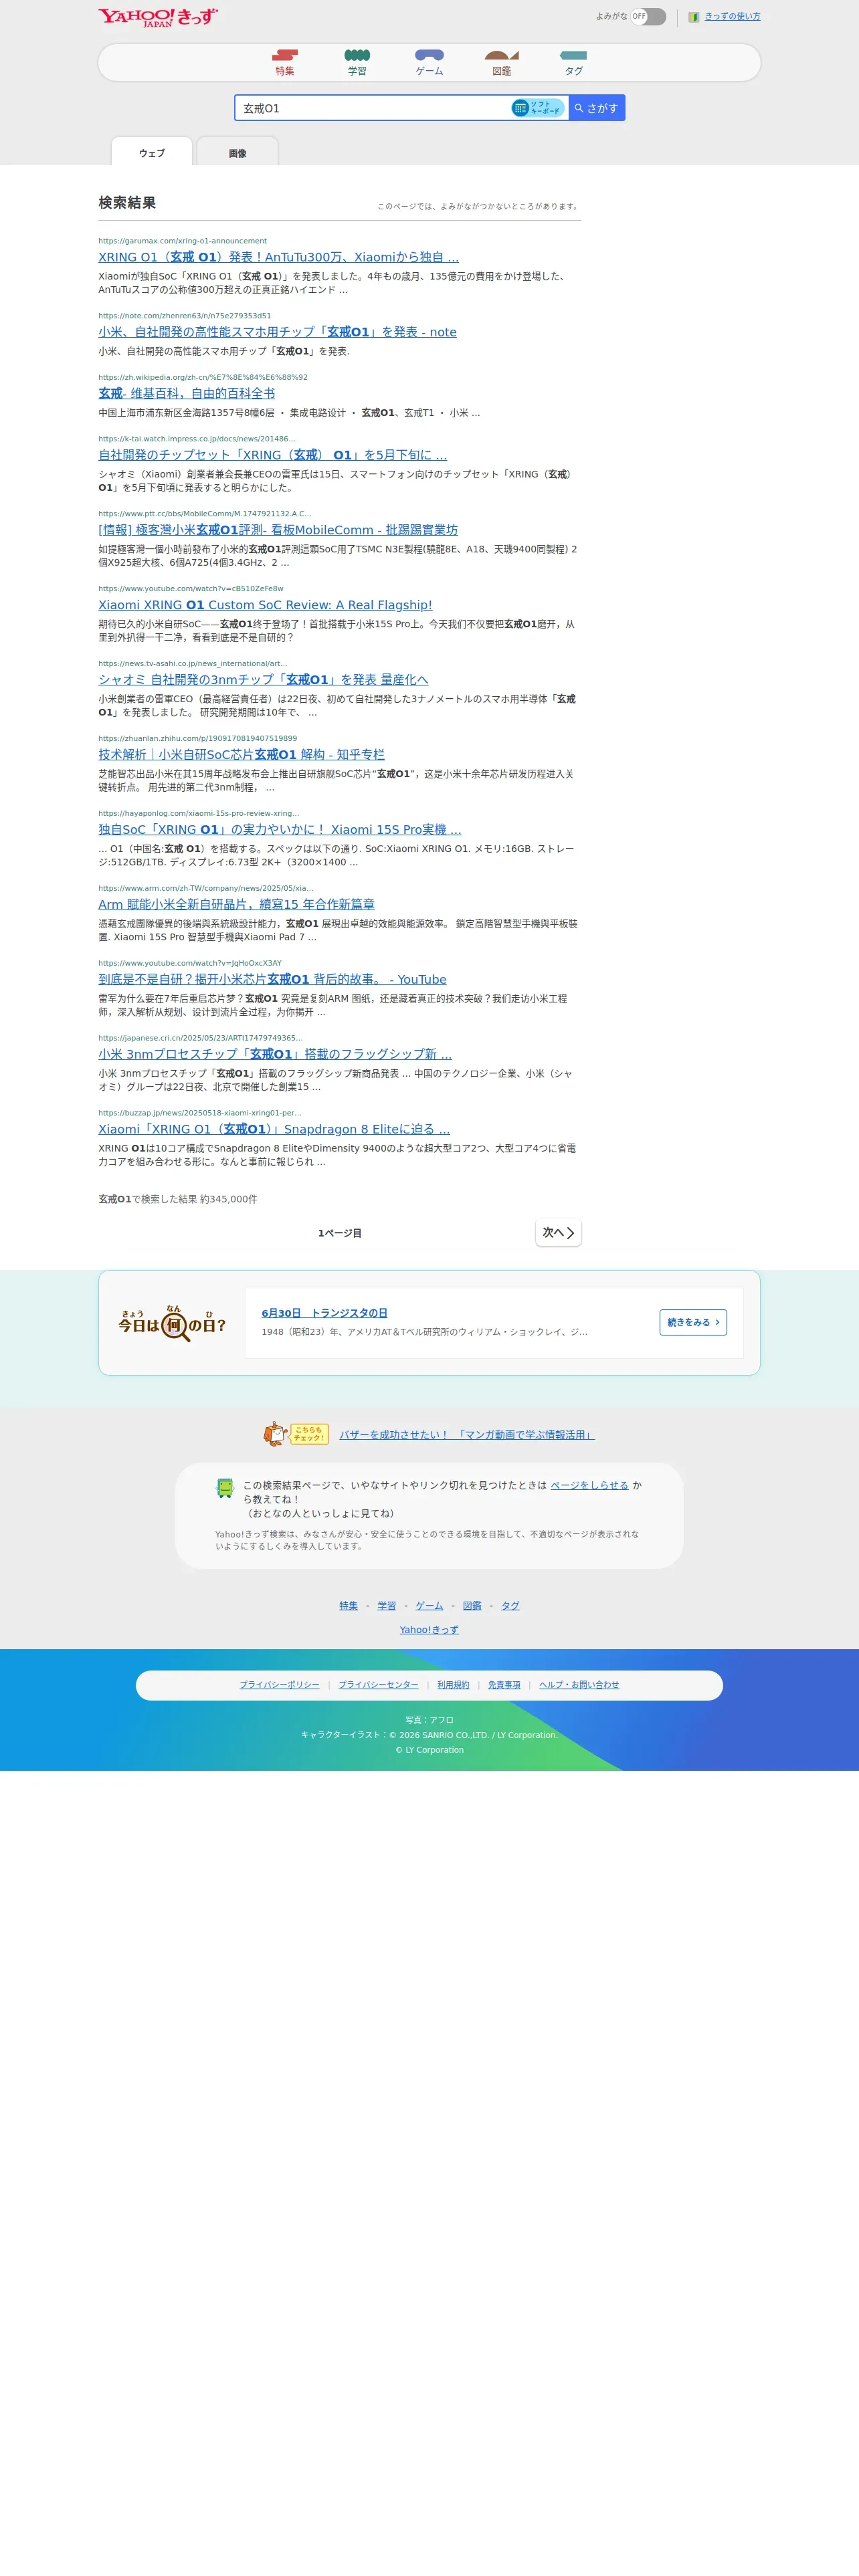Click the URL text garumax.com/xring-o1-announcement
This screenshot has height=2576, width=859.
pyautogui.click(x=183, y=241)
